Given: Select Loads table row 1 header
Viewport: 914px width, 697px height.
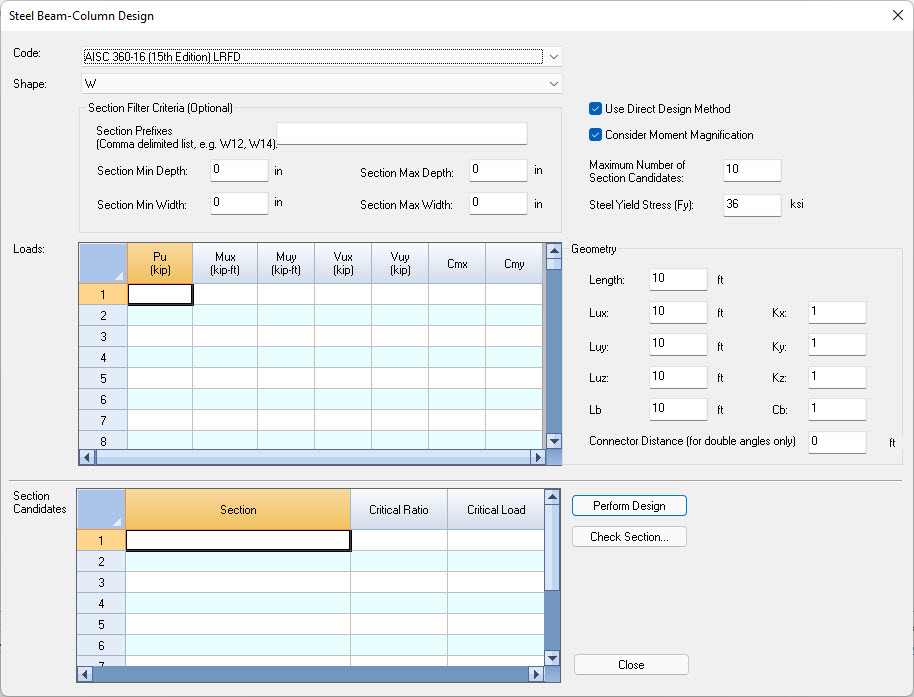Looking at the screenshot, I should [103, 294].
